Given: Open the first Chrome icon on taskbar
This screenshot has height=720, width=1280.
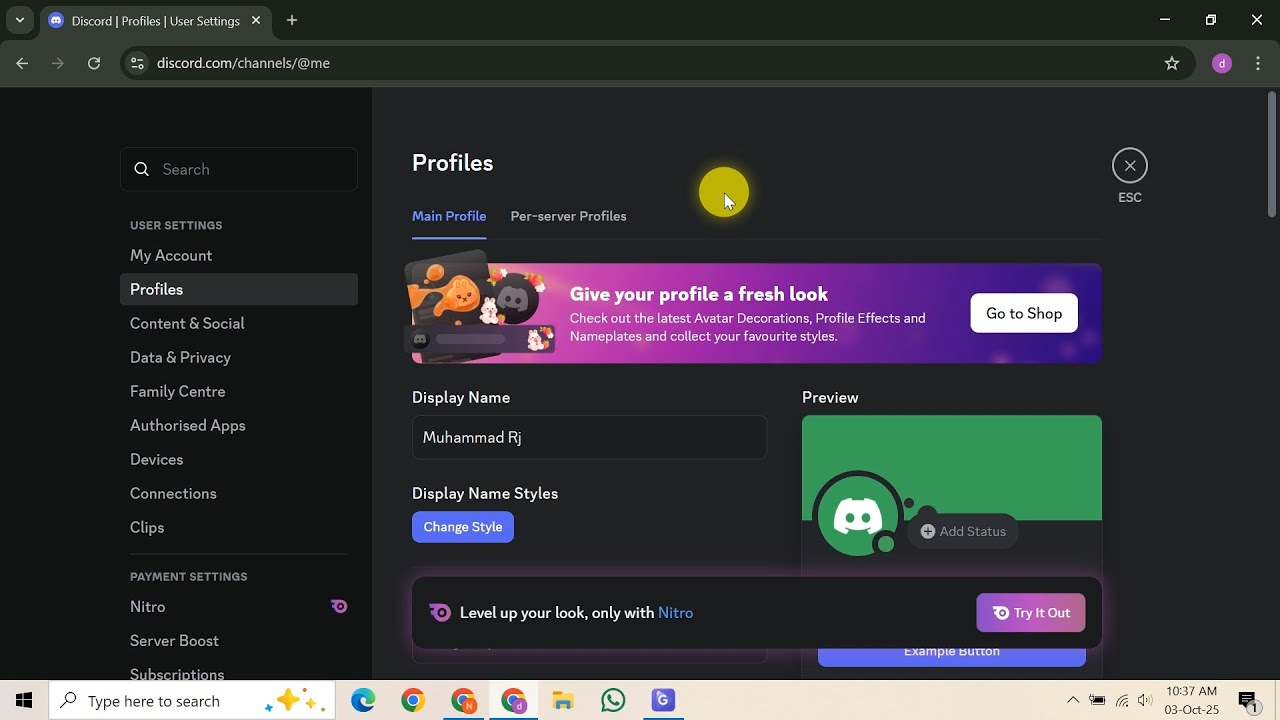Looking at the screenshot, I should click(x=413, y=701).
